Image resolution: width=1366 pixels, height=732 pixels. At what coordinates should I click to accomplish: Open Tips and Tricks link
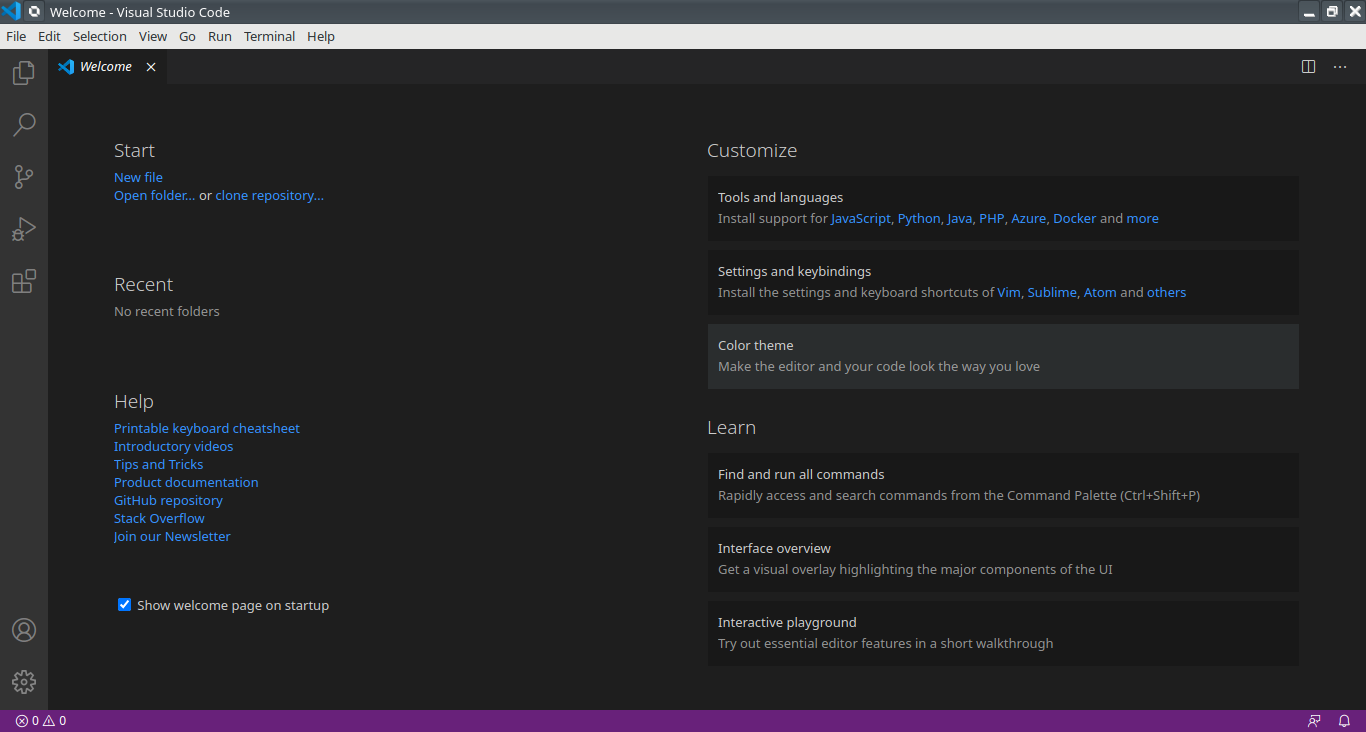click(x=159, y=464)
